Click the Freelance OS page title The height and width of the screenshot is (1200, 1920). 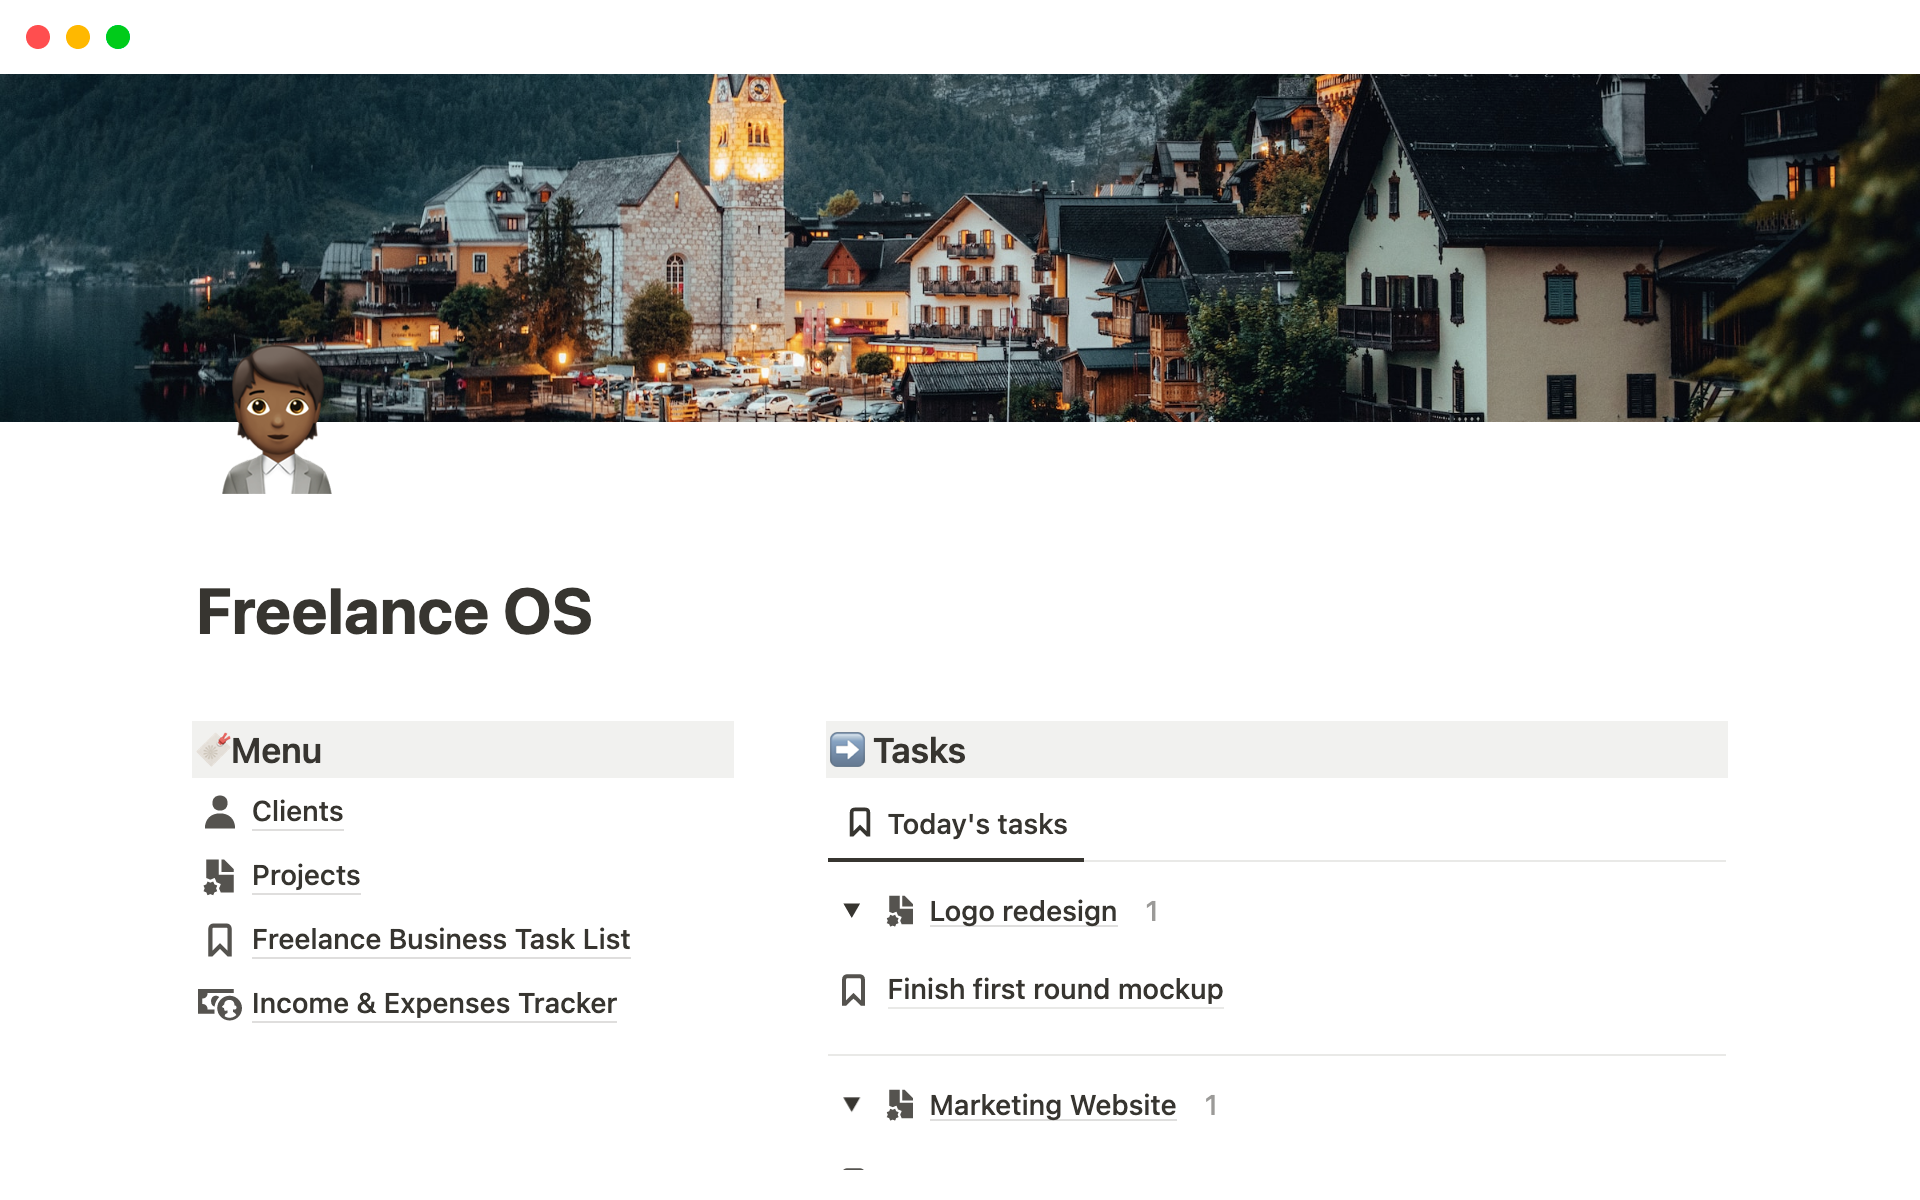394,612
